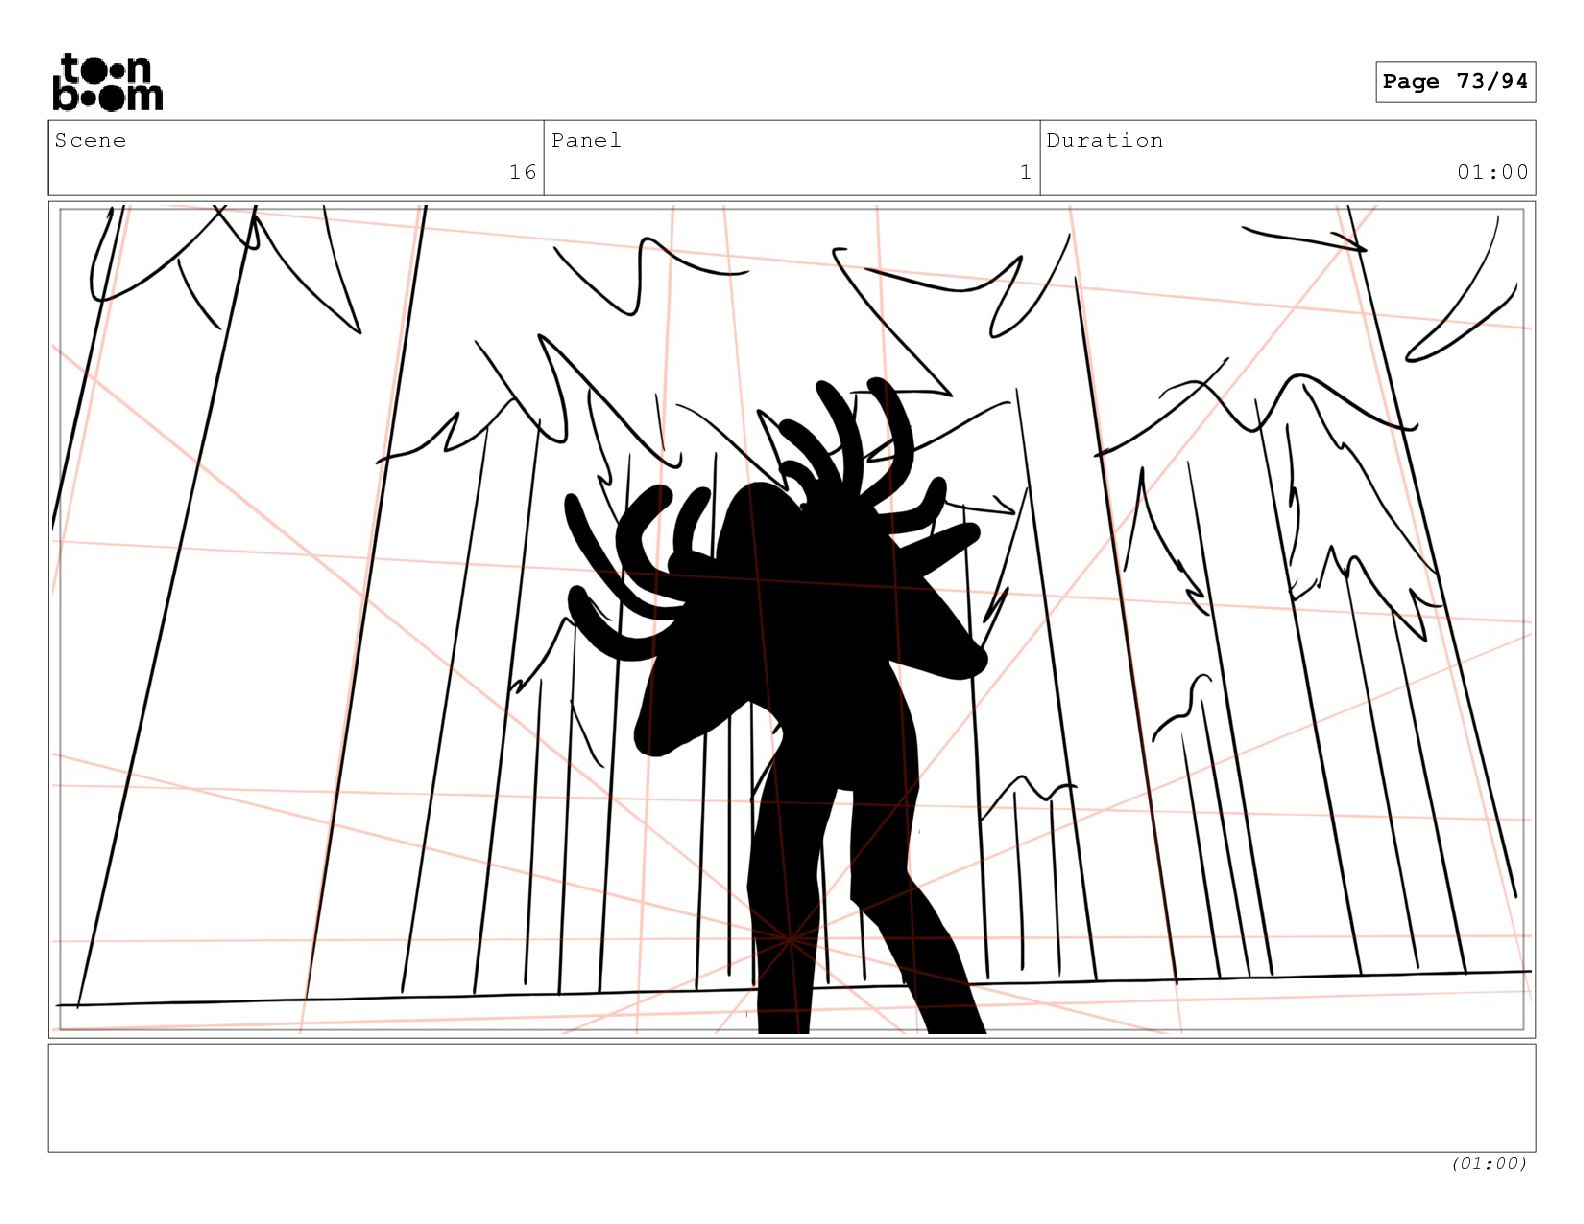1584x1224 pixels.
Task: Click the empty notes box below the panel
Action: coord(792,1098)
